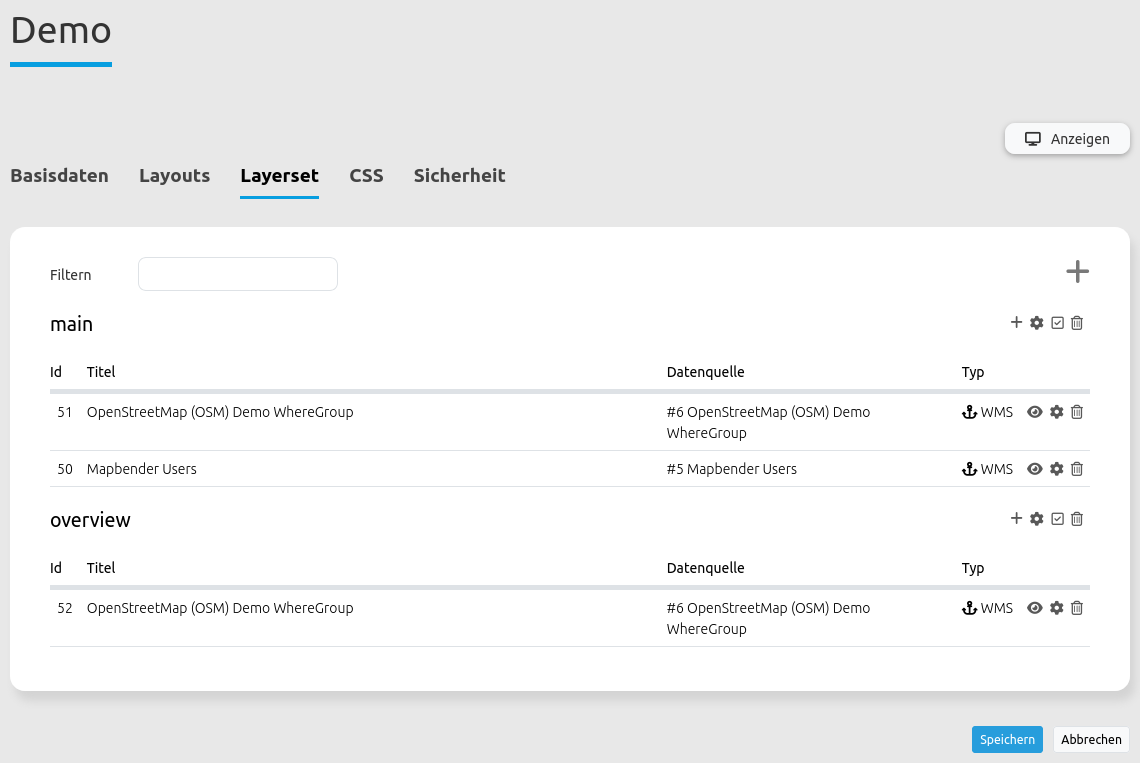Viewport: 1140px width, 763px height.
Task: Open settings for instance 52 in overview
Action: [x=1056, y=608]
